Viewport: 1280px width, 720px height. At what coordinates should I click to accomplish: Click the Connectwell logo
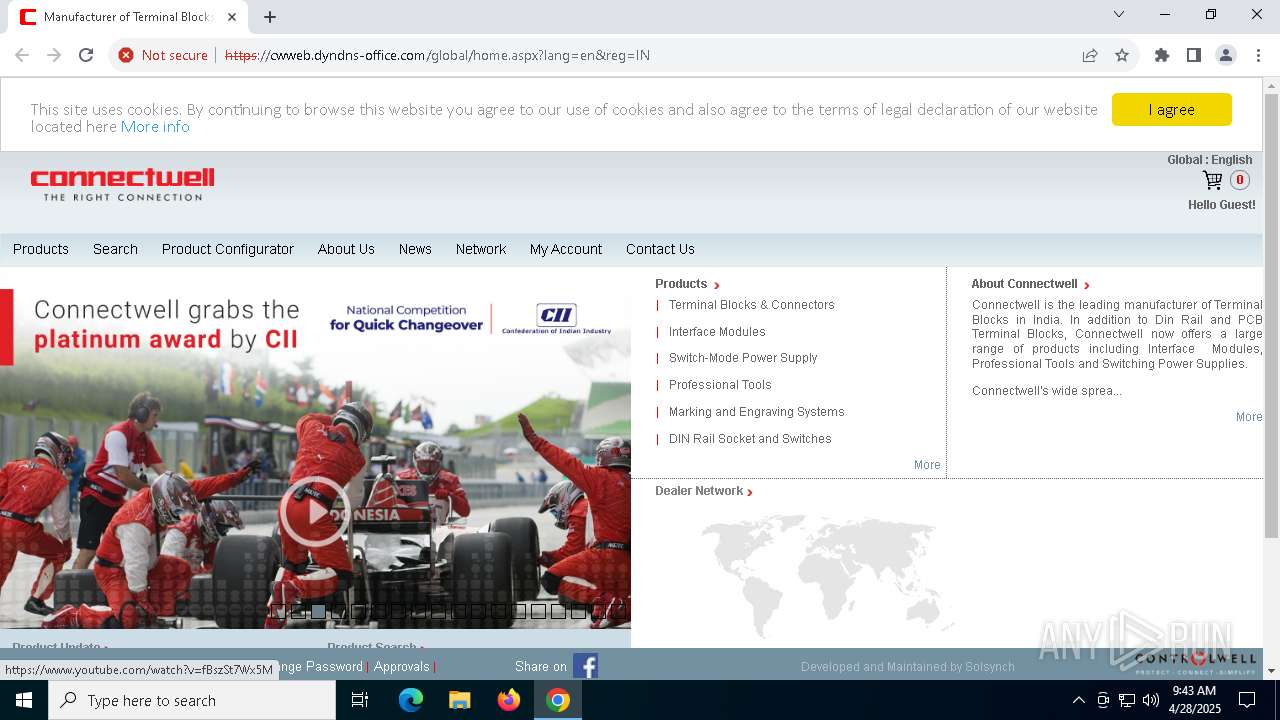click(122, 184)
